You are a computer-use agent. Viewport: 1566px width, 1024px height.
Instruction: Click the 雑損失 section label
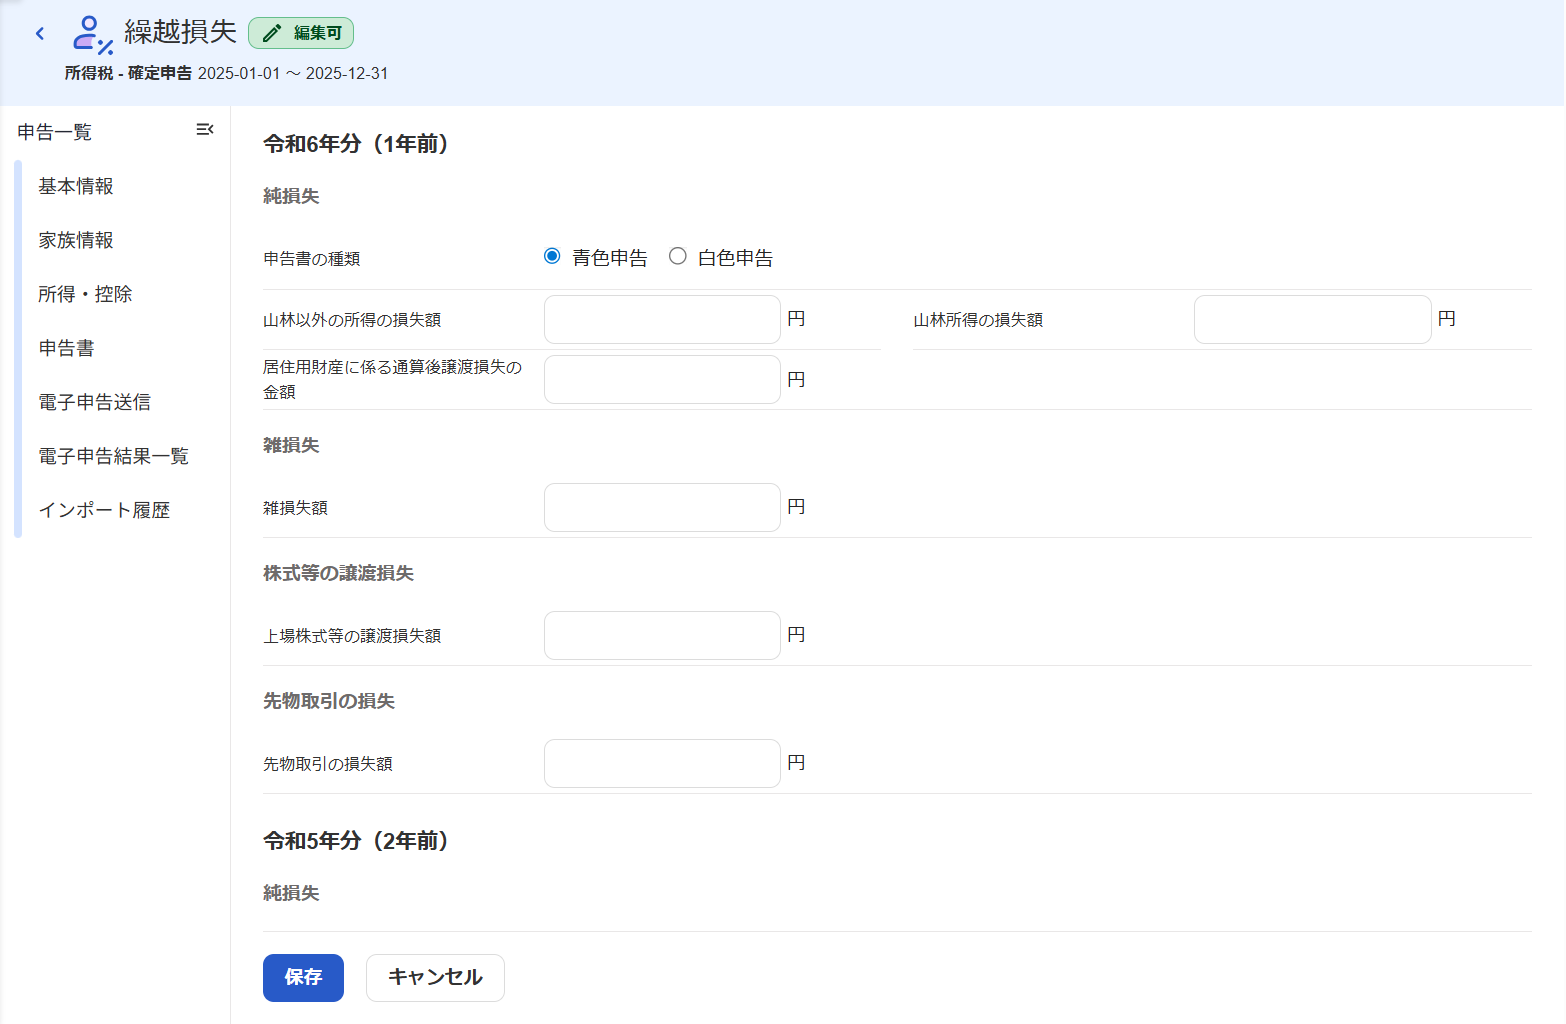(291, 445)
